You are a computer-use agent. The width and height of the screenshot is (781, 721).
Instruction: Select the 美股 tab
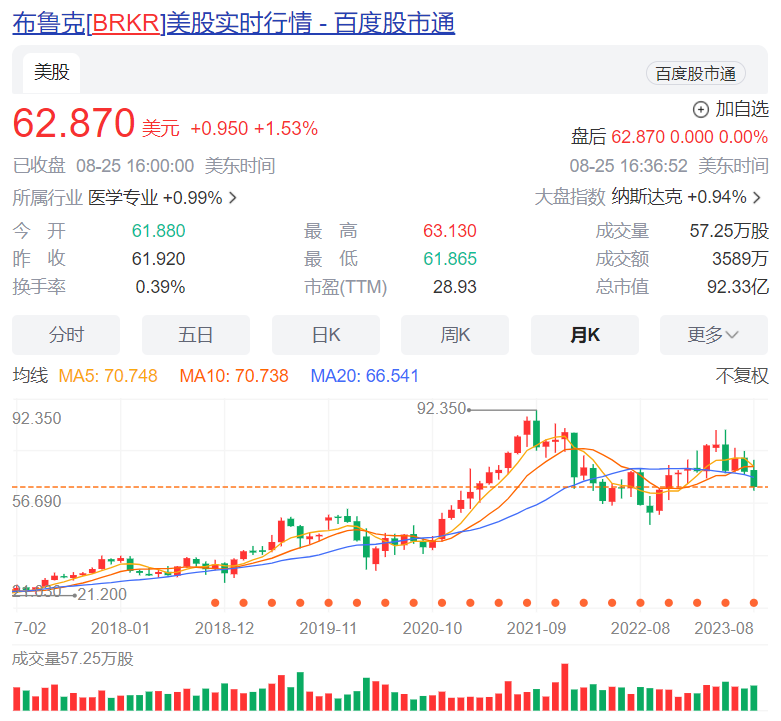[51, 73]
